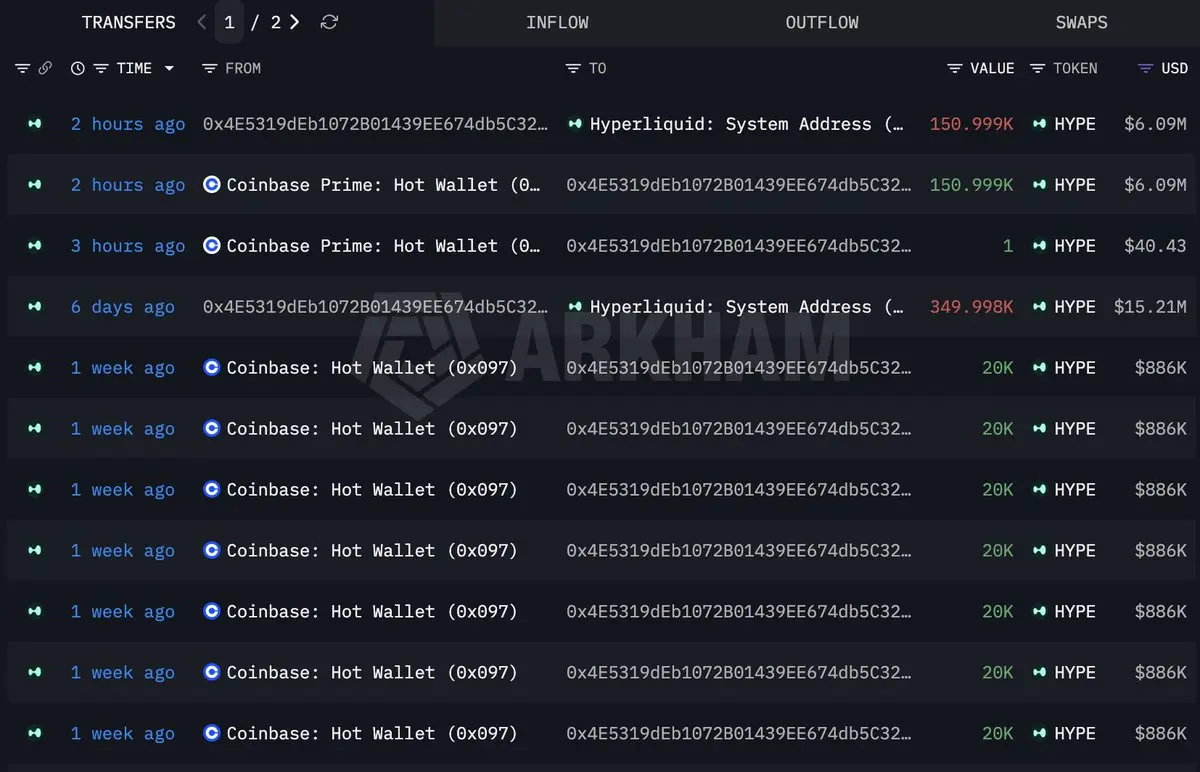
Task: Open Coinbase Prime: Hot Wallet in 3 hours ago row
Action: (384, 246)
